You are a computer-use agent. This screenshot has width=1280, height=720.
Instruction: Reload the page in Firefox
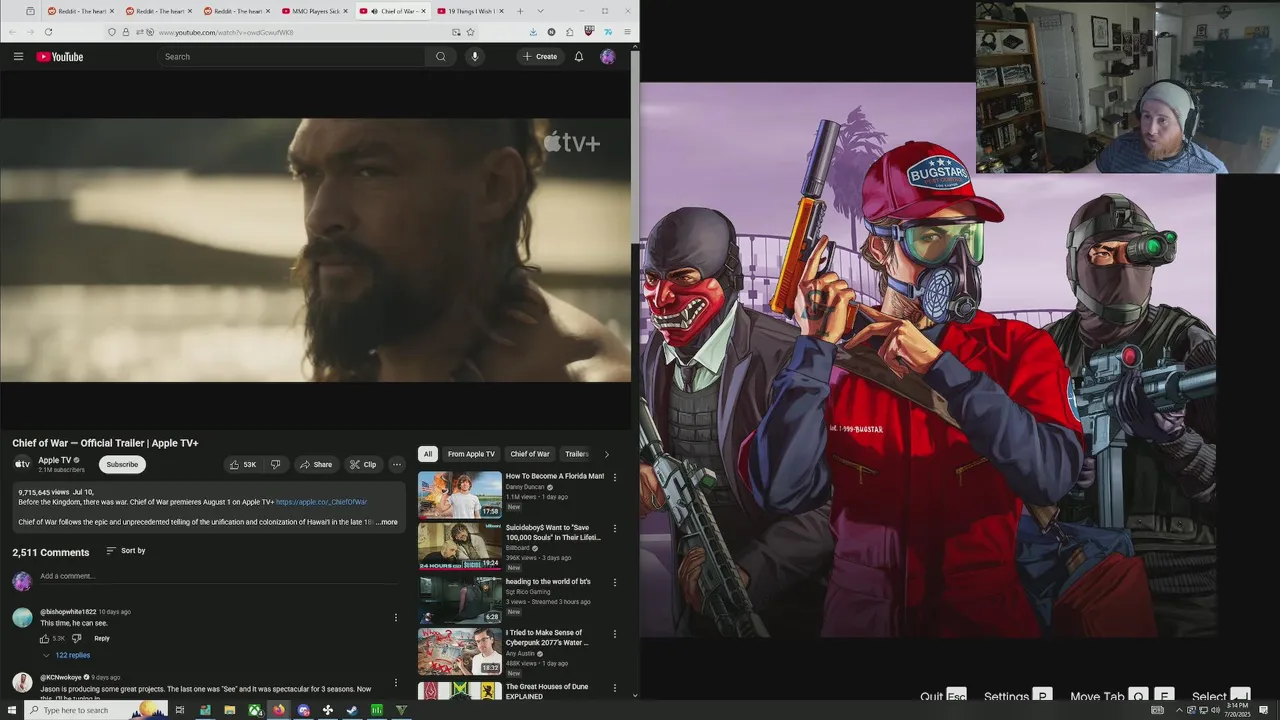(x=48, y=32)
